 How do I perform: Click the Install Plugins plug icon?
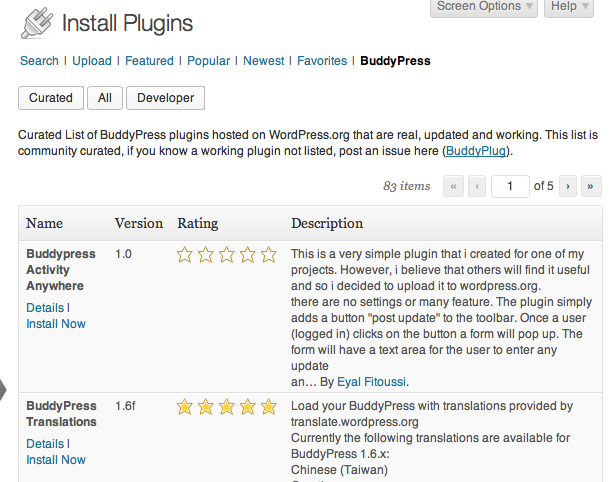tap(37, 23)
